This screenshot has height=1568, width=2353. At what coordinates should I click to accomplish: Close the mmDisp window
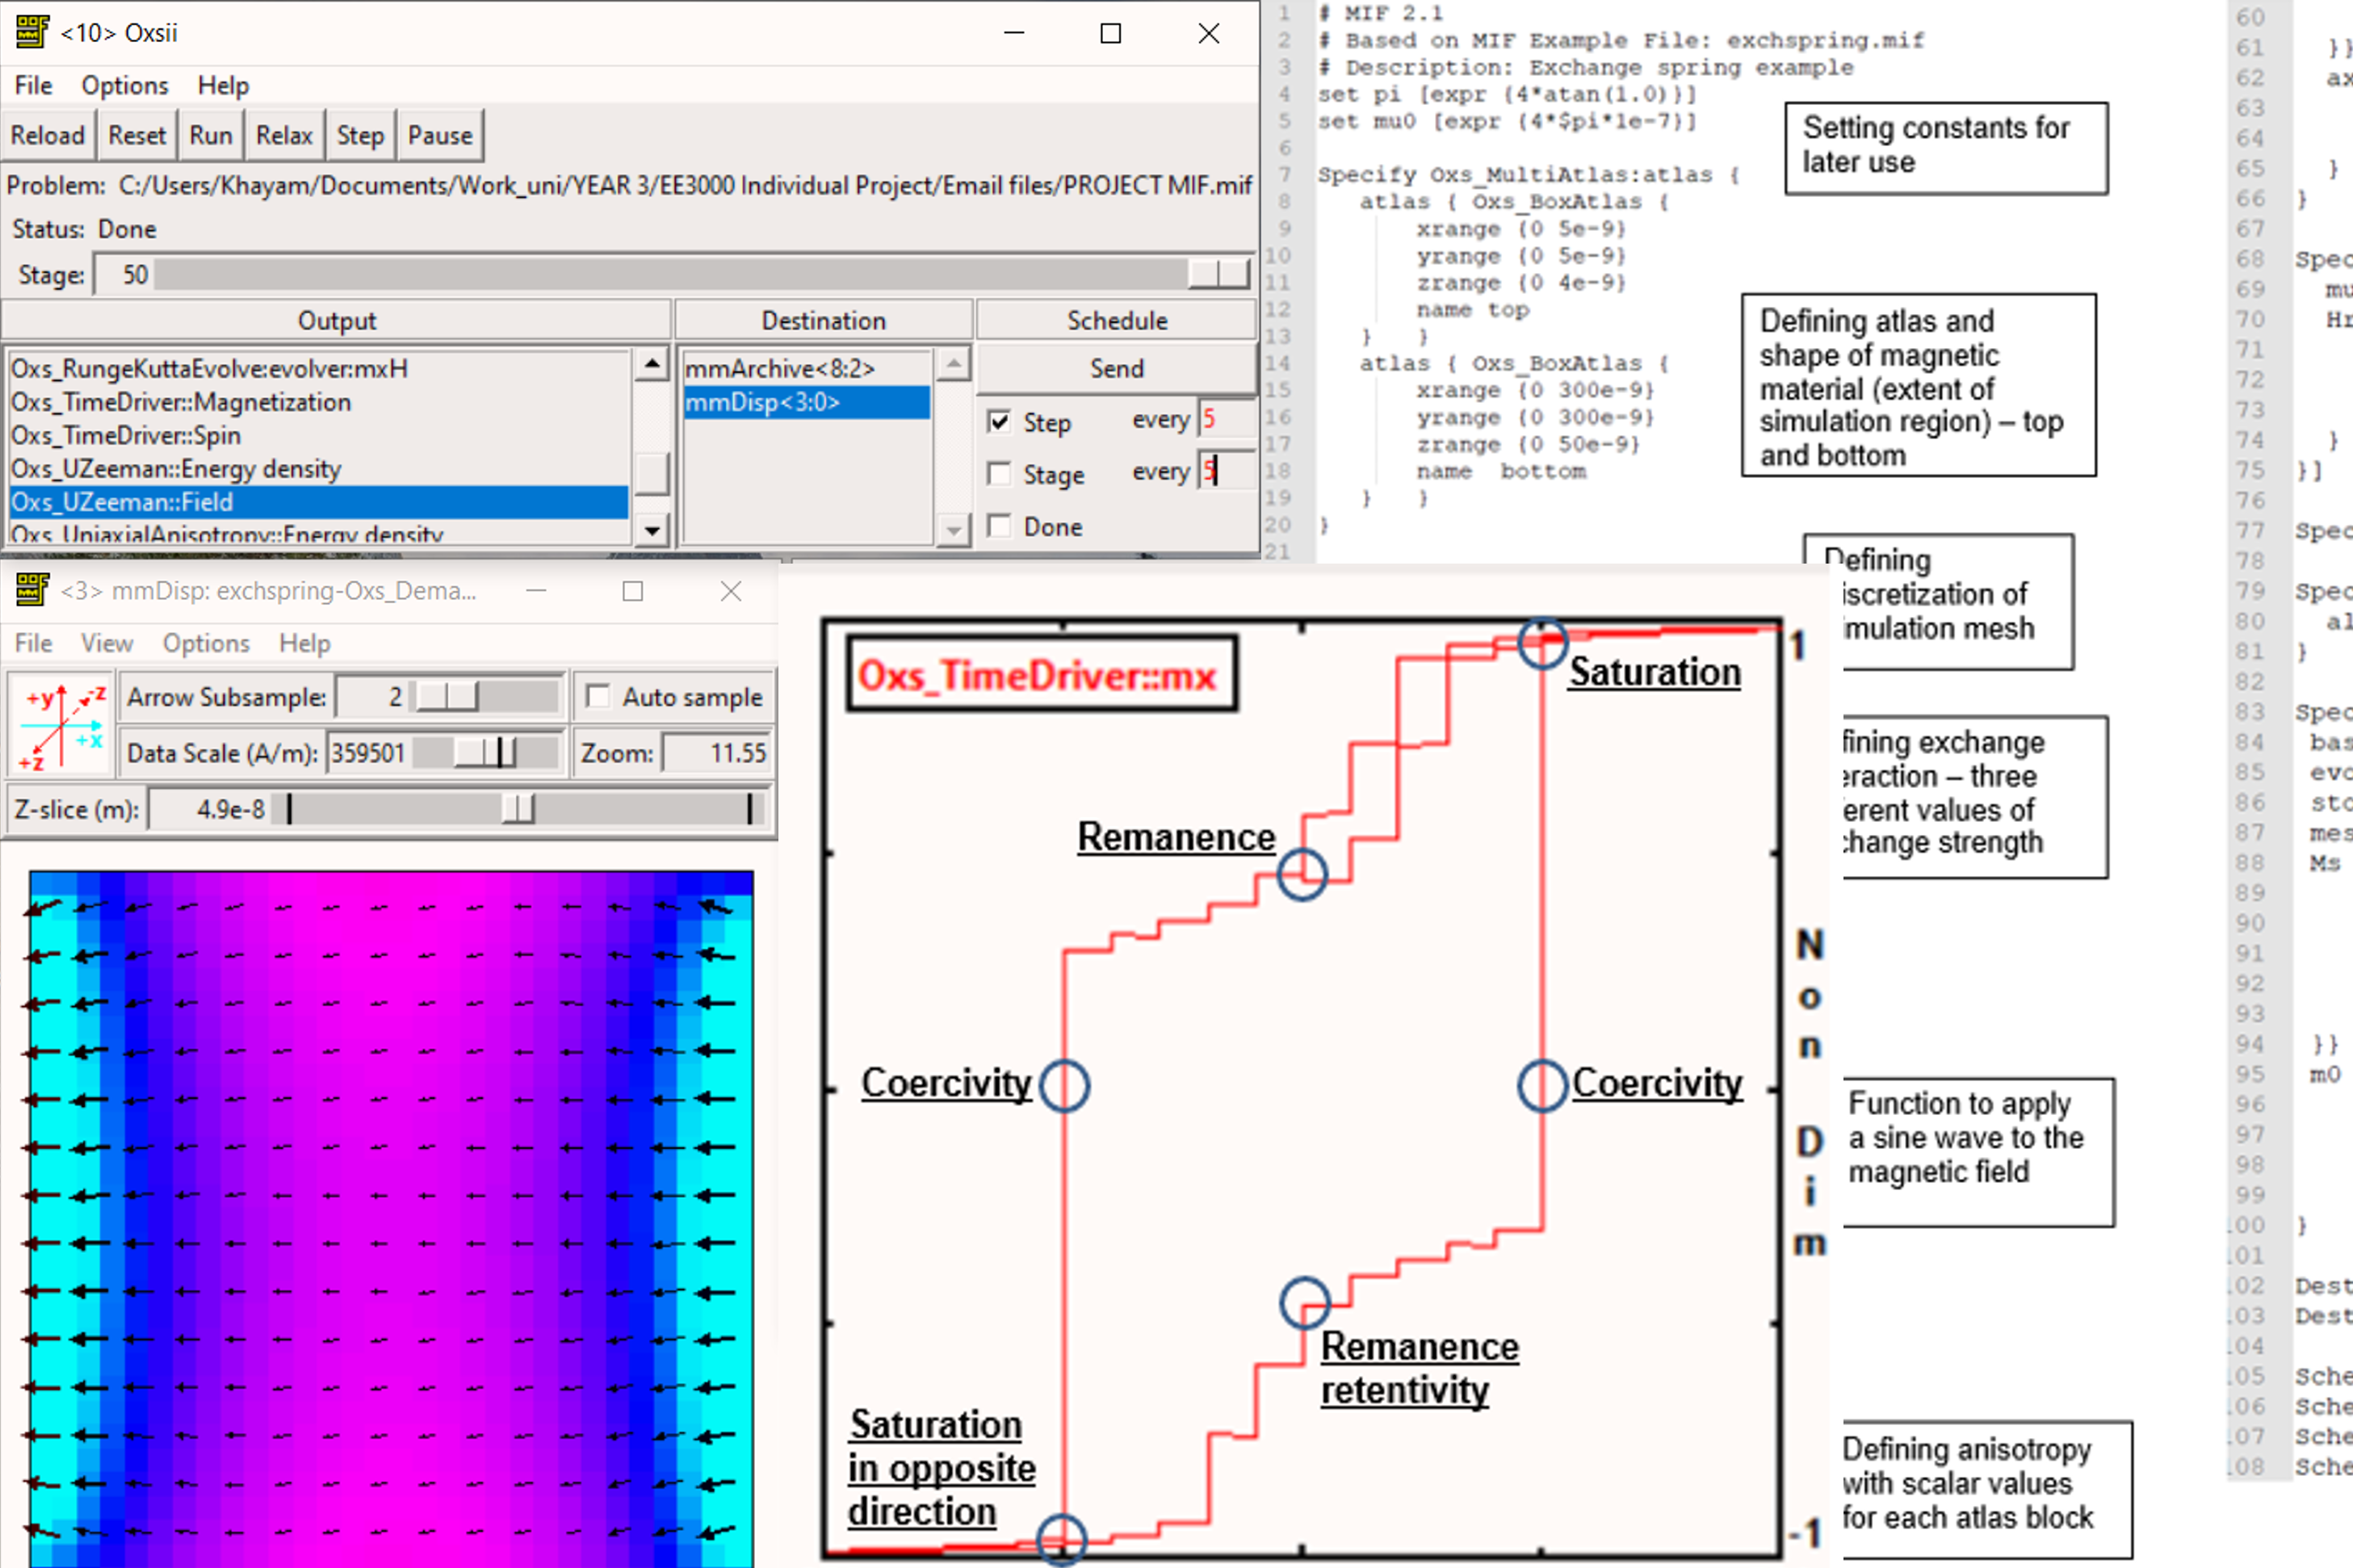point(731,591)
